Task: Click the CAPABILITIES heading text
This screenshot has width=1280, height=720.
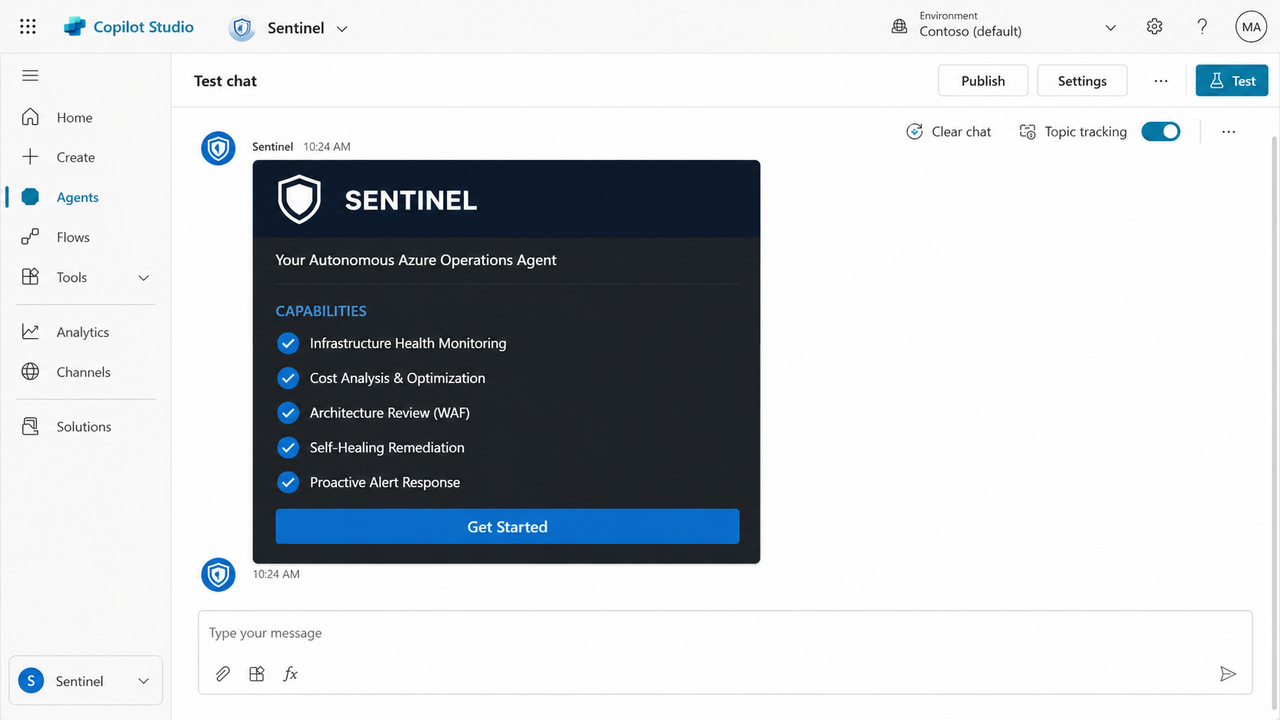Action: point(321,311)
